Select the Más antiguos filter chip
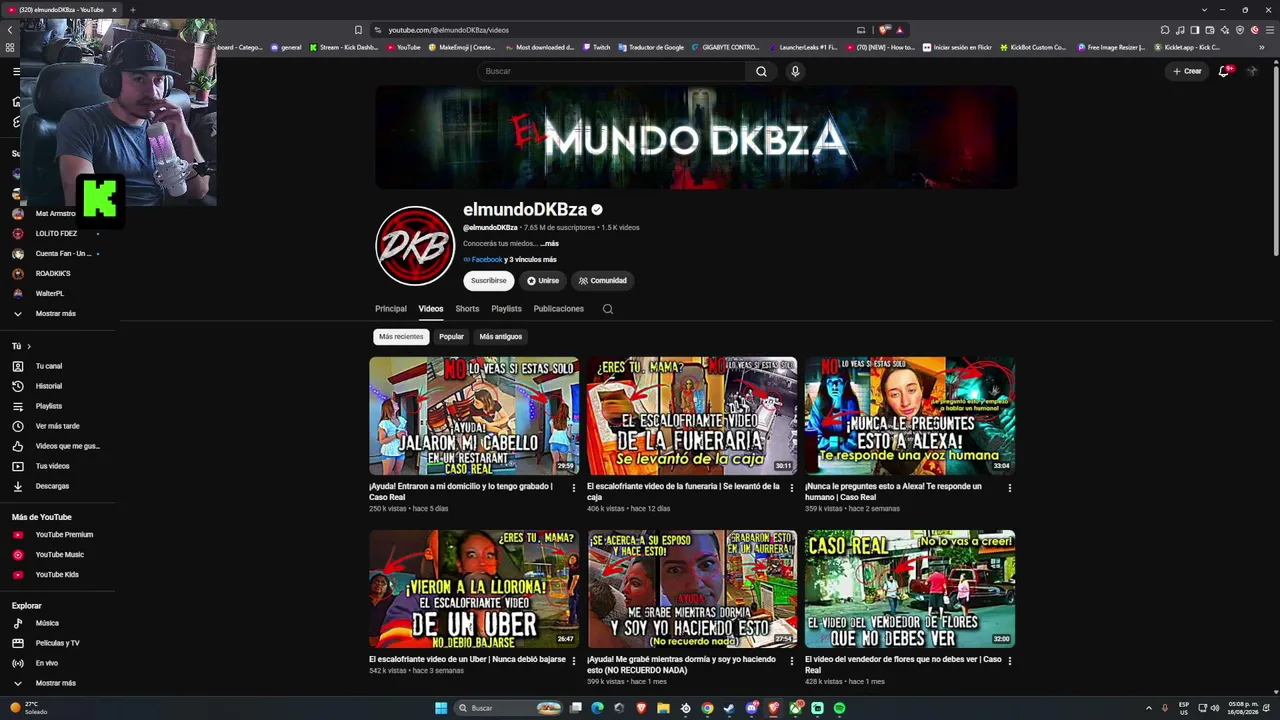Viewport: 1280px width, 720px height. (501, 337)
